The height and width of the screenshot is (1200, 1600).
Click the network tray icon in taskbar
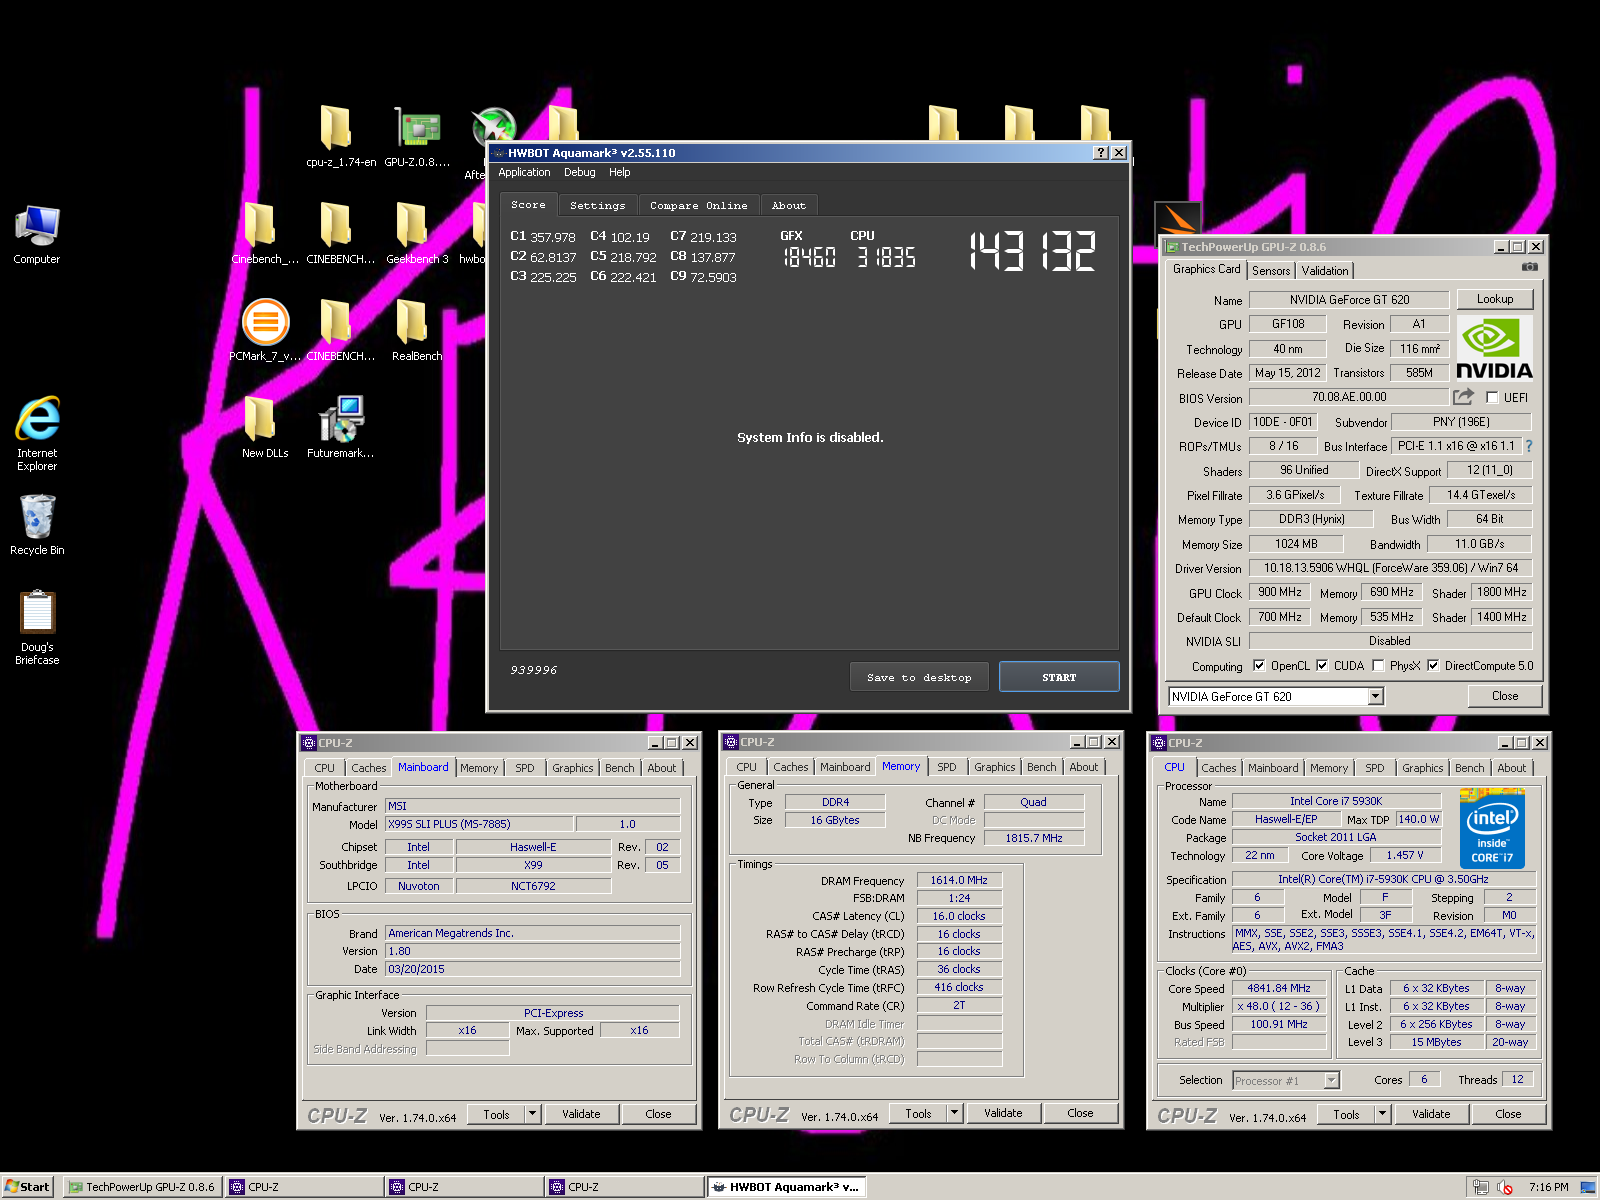[1480, 1187]
